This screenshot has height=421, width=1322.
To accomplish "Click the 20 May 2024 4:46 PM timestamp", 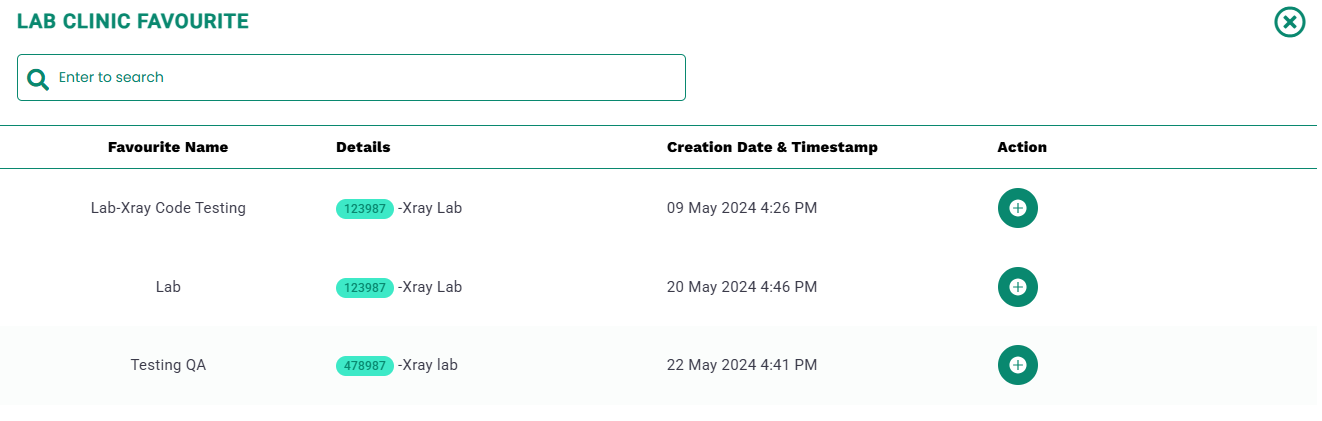I will point(742,287).
